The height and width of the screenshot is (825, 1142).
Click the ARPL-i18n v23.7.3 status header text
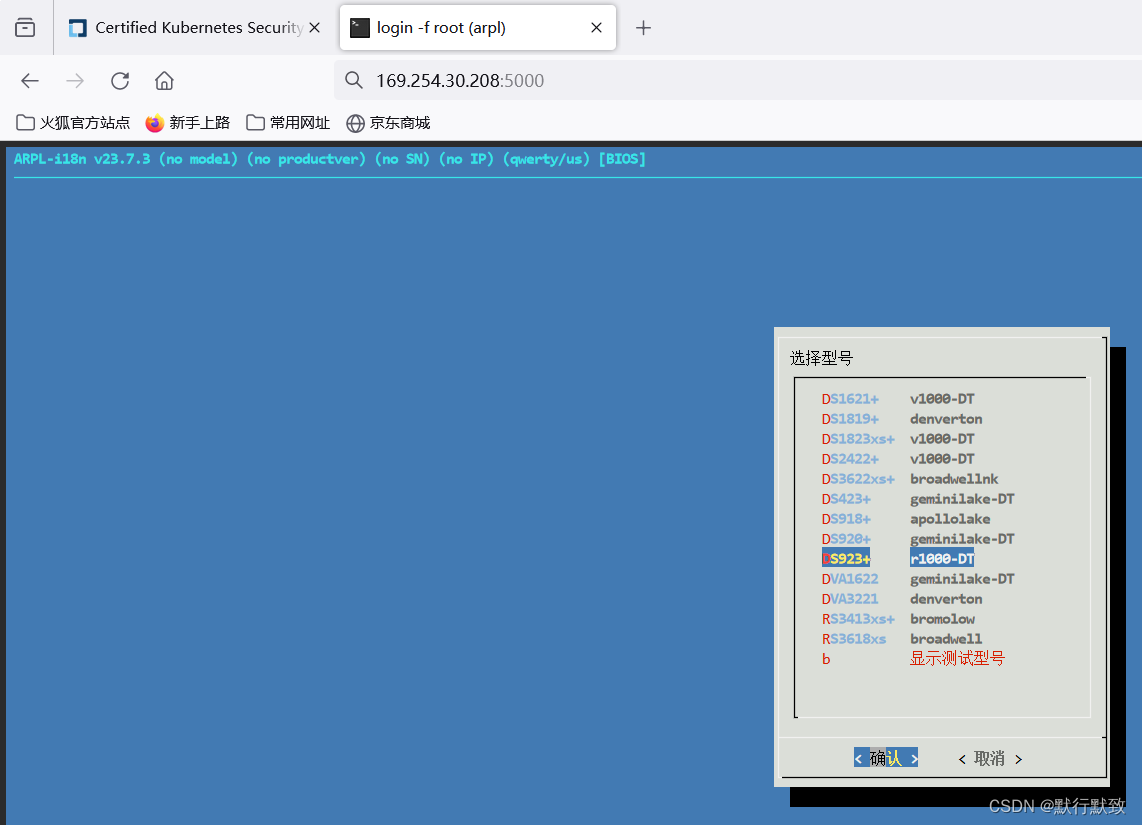click(x=330, y=159)
